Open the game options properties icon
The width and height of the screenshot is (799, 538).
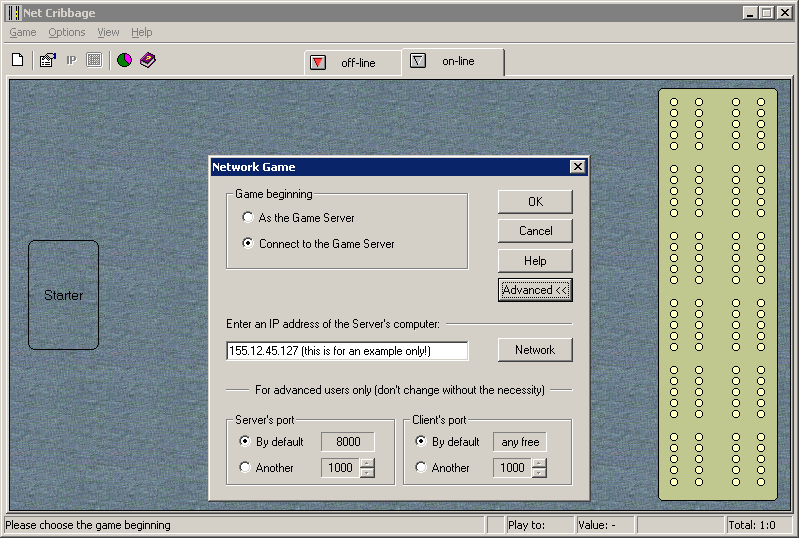pyautogui.click(x=47, y=60)
